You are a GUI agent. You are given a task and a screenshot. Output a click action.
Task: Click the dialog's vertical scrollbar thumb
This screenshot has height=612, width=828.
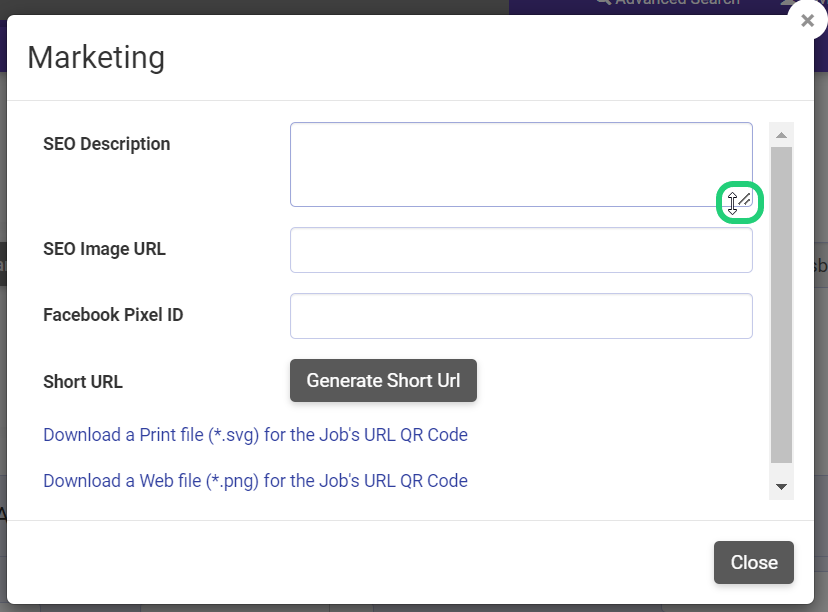click(x=782, y=305)
